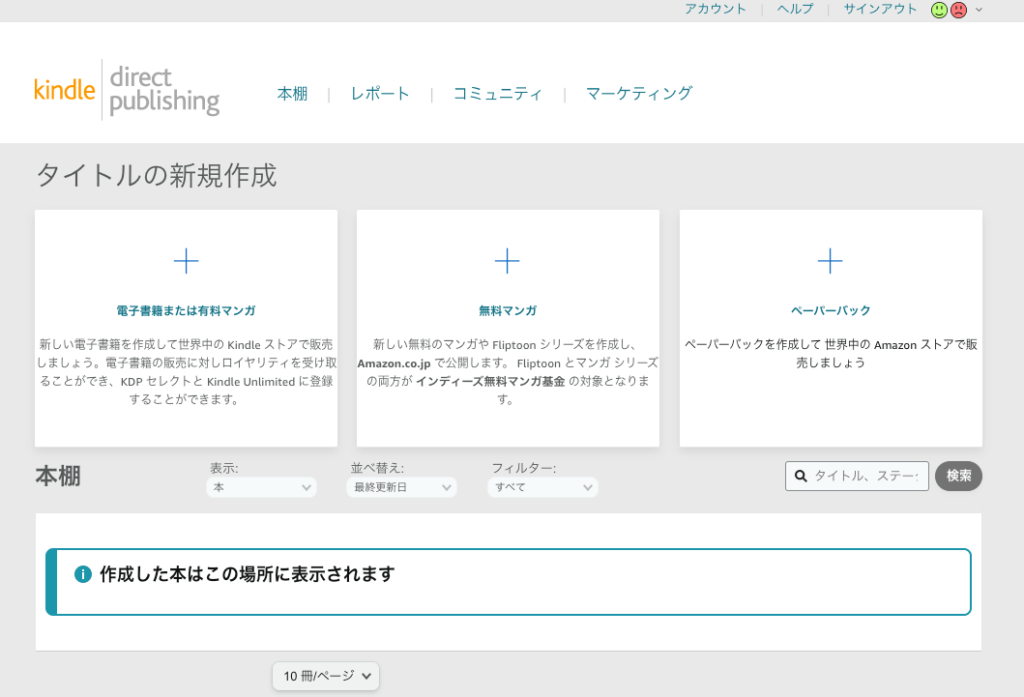Image resolution: width=1024 pixels, height=697 pixels.
Task: Open the ヘルプ link in header
Action: click(795, 9)
